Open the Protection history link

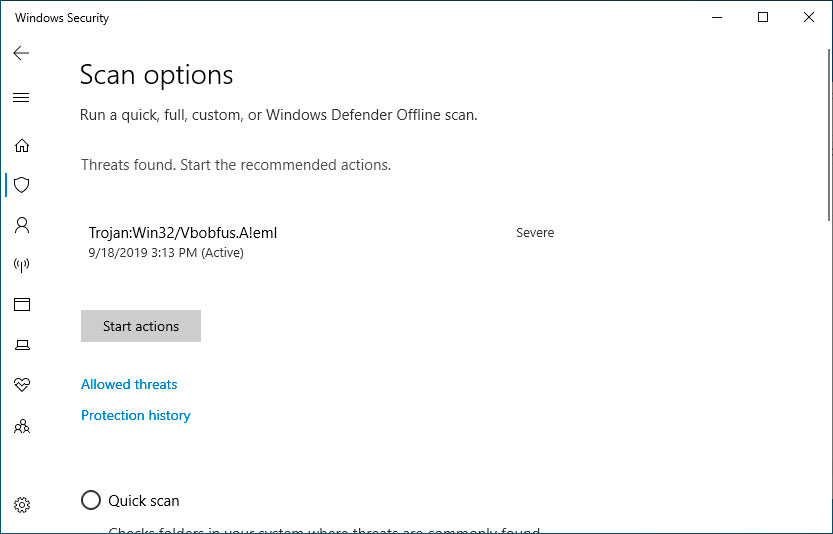point(135,415)
